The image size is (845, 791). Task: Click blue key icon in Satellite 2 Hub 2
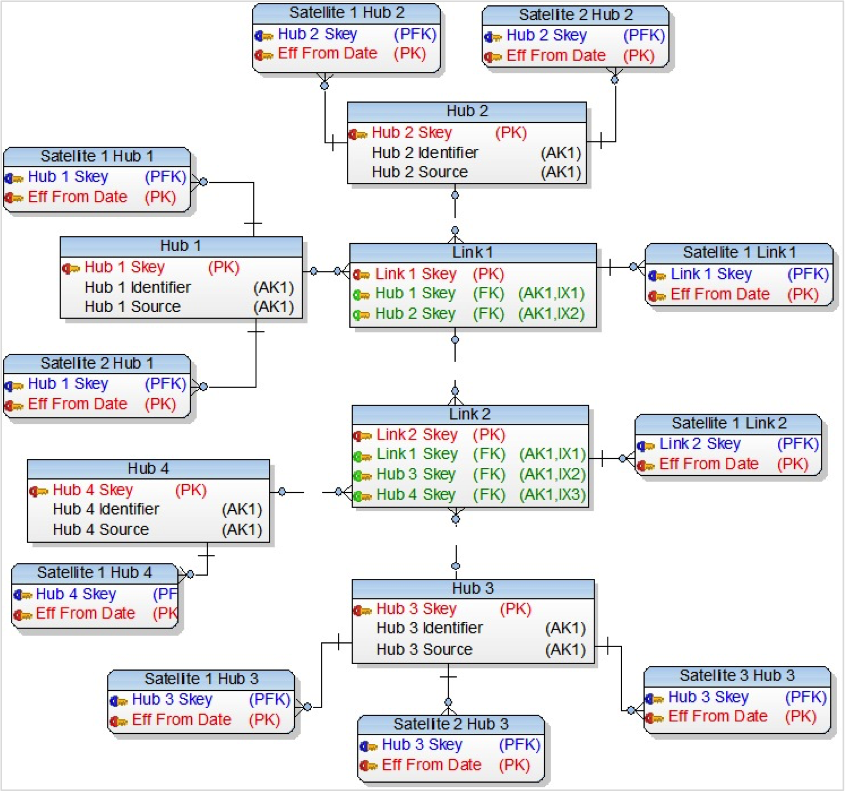[493, 37]
